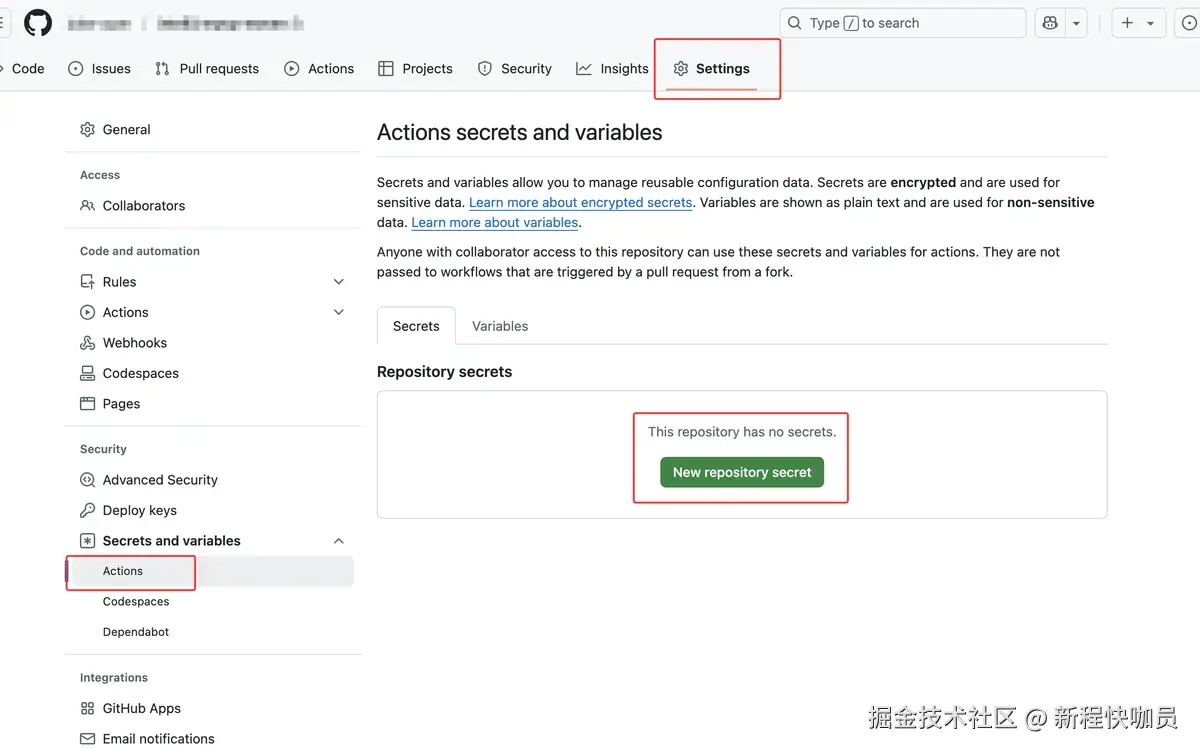Screen dimensions: 1200x753
Task: Open the Projects table icon tab
Action: tap(386, 69)
